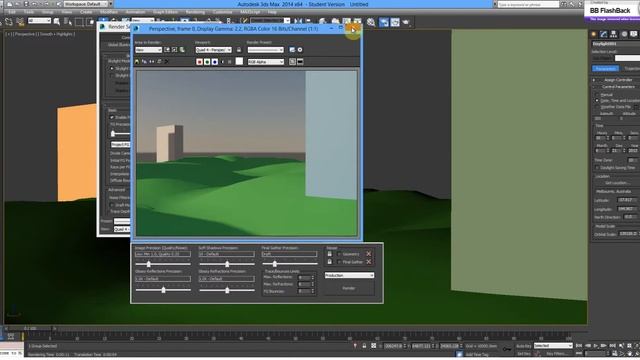Open the Customize menu
The width and height of the screenshot is (640, 360).
tap(222, 12)
